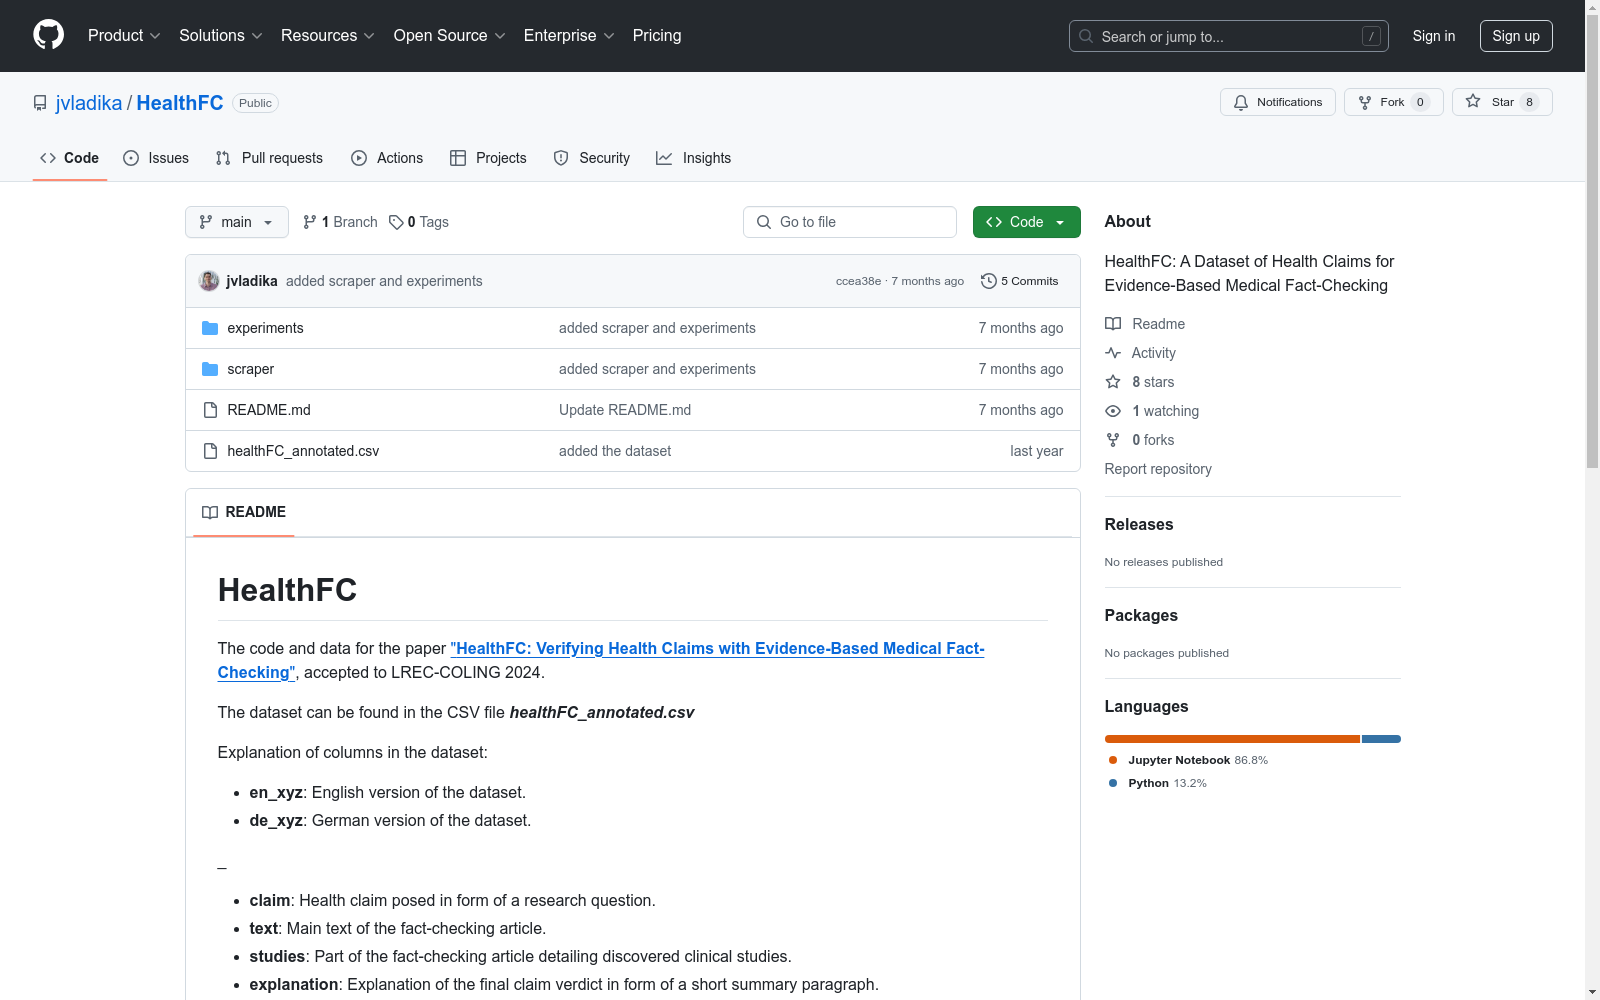Open the HealthFC paper hyperlink
The image size is (1600, 1000).
click(x=601, y=660)
